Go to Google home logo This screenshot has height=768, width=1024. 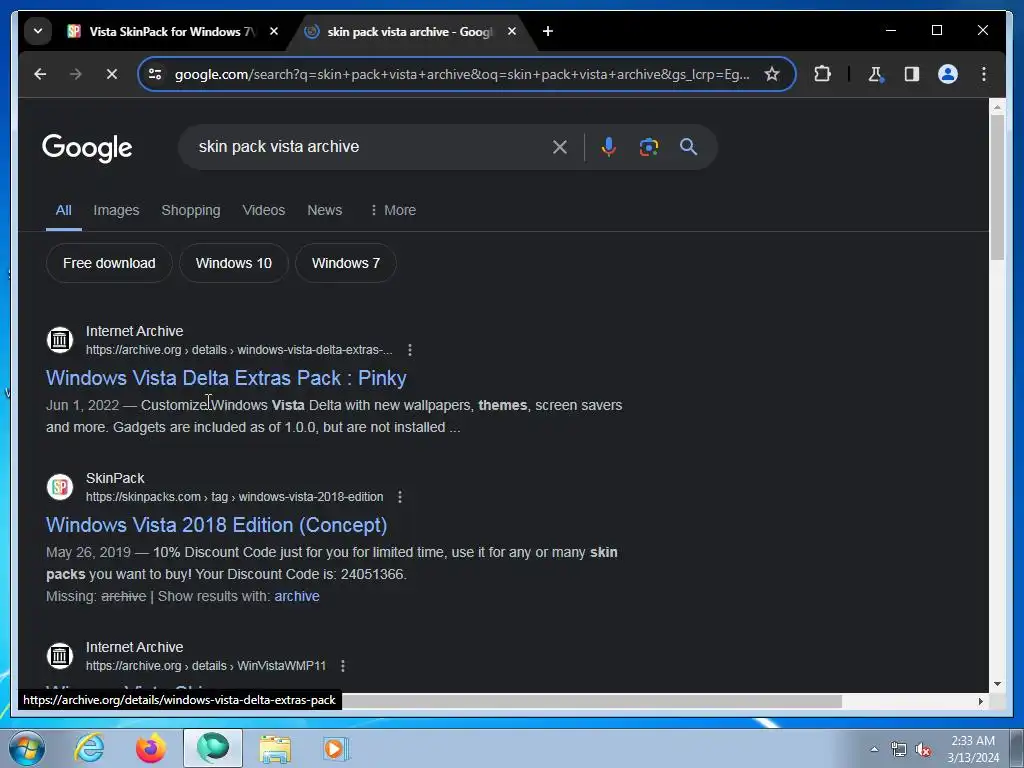(87, 148)
